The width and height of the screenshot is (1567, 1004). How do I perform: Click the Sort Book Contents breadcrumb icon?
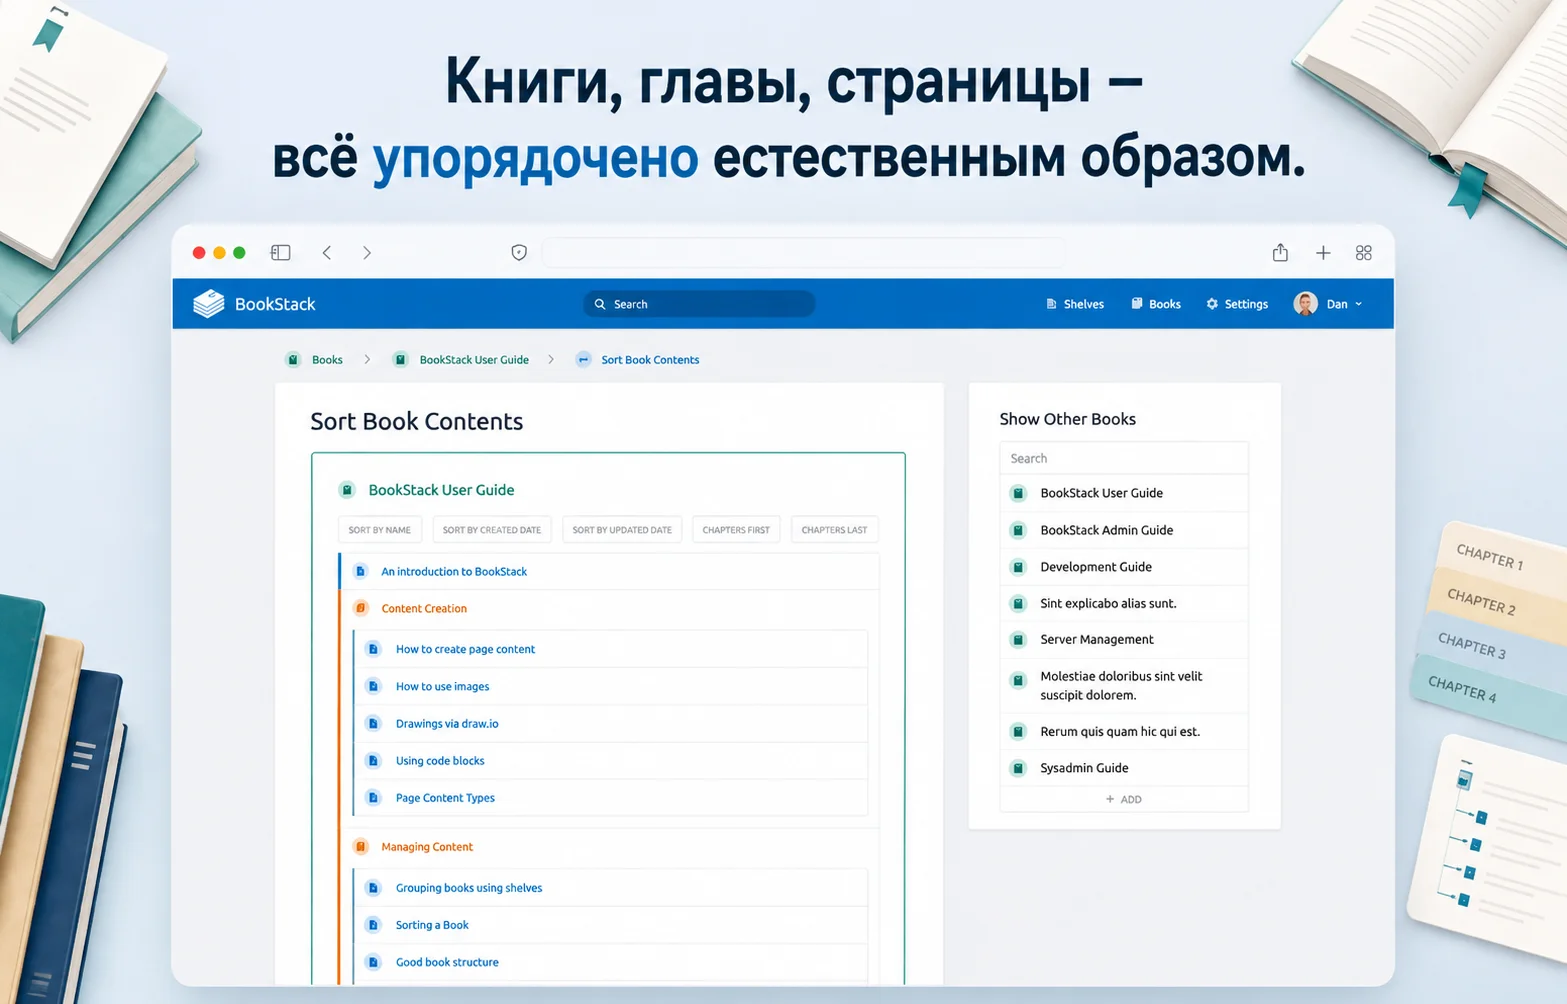[x=583, y=360]
